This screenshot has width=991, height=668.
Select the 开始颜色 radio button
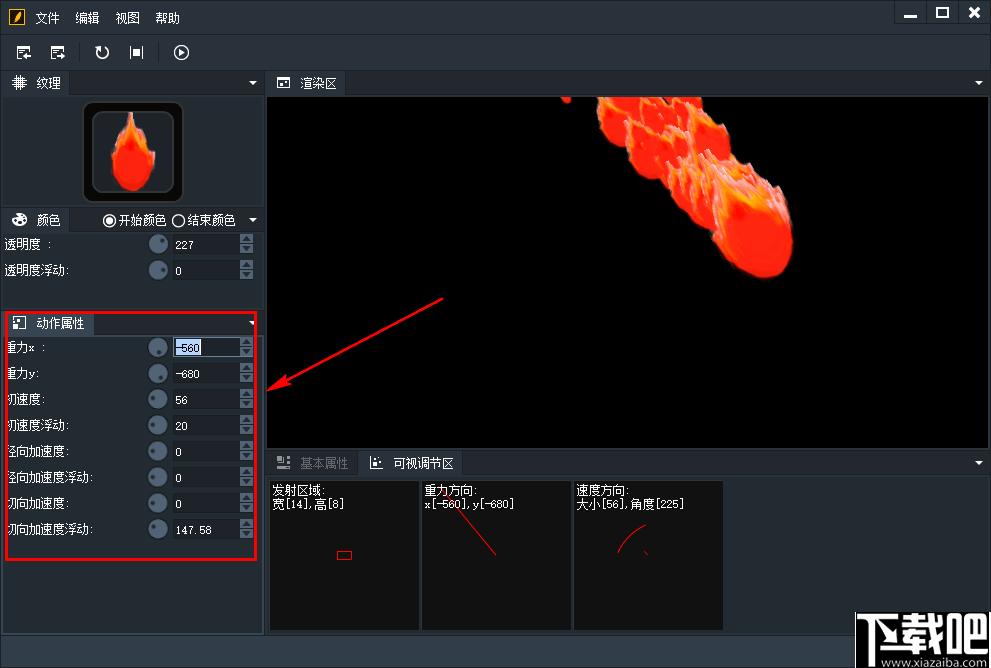tap(109, 221)
